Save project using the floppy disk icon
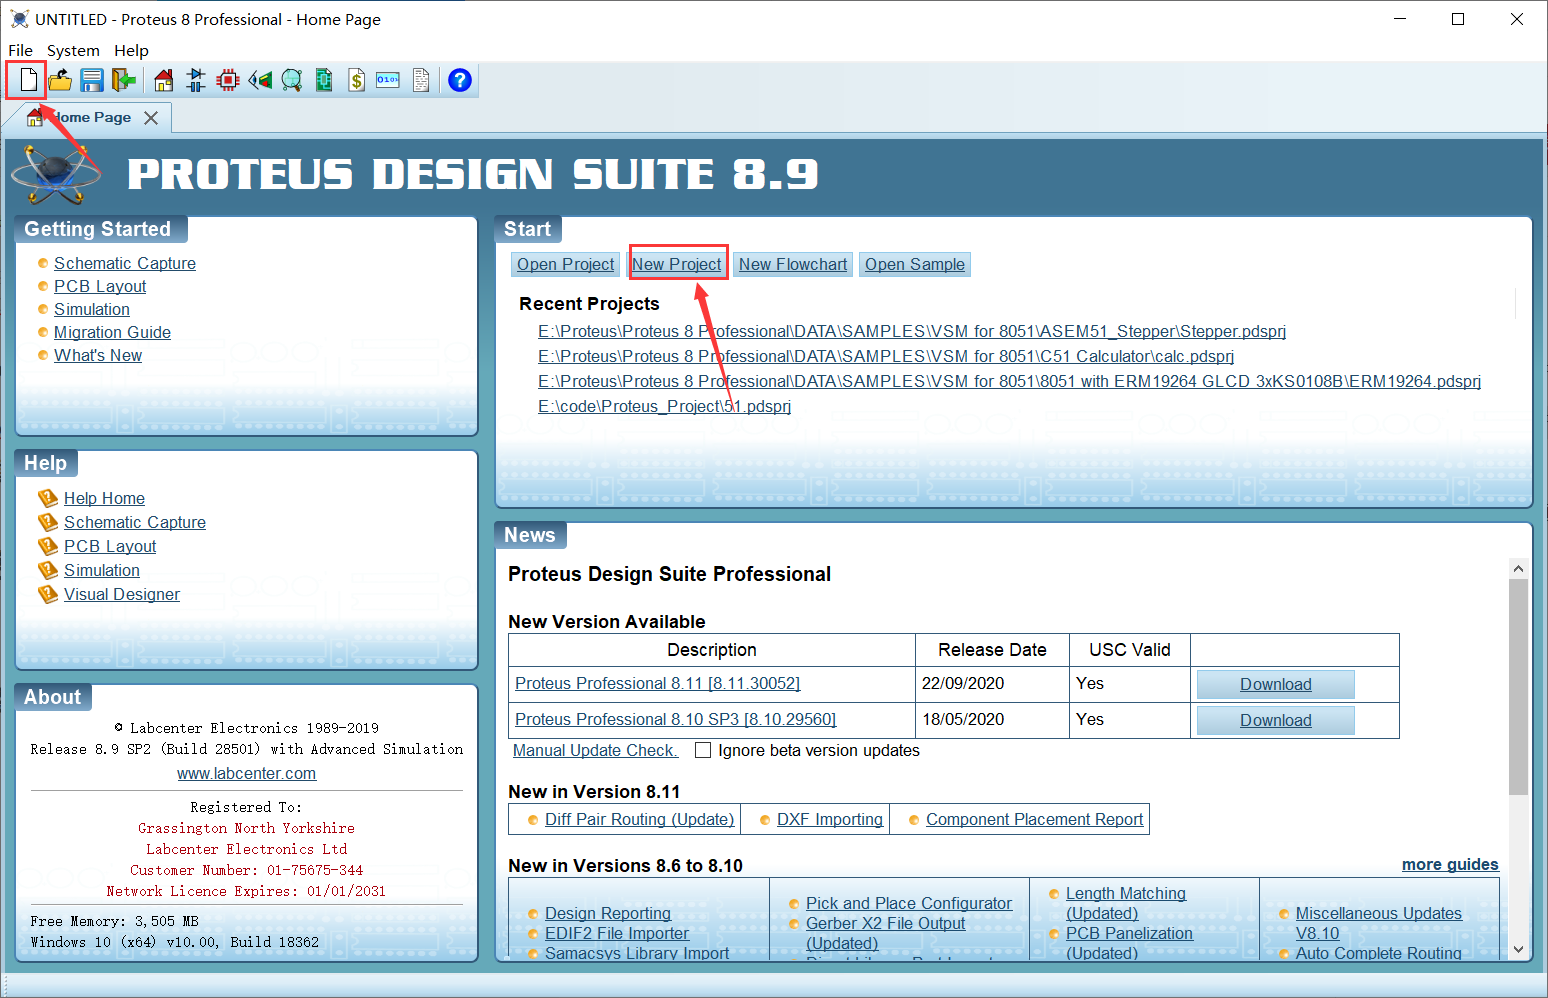The width and height of the screenshot is (1548, 998). (x=92, y=80)
